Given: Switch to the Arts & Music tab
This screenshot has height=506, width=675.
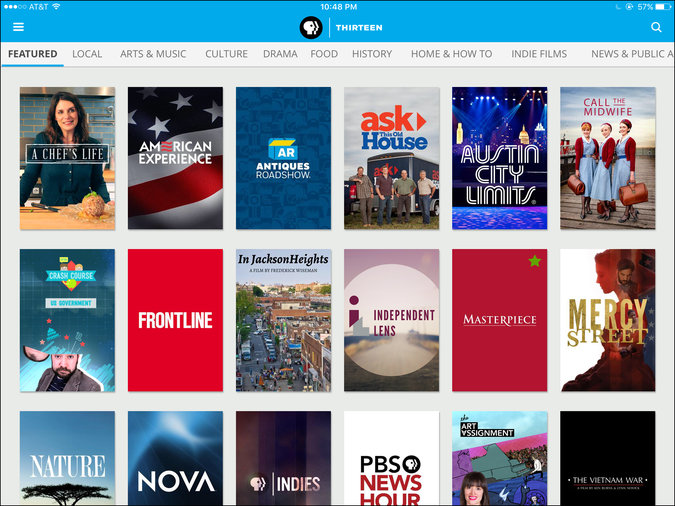Looking at the screenshot, I should [153, 54].
